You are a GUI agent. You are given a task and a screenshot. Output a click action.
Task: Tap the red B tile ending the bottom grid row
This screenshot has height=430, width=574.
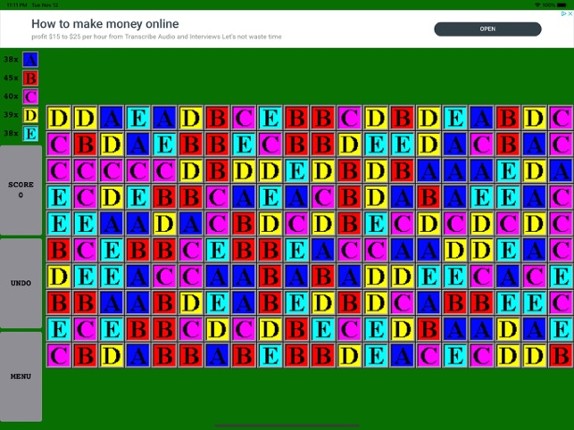point(561,355)
